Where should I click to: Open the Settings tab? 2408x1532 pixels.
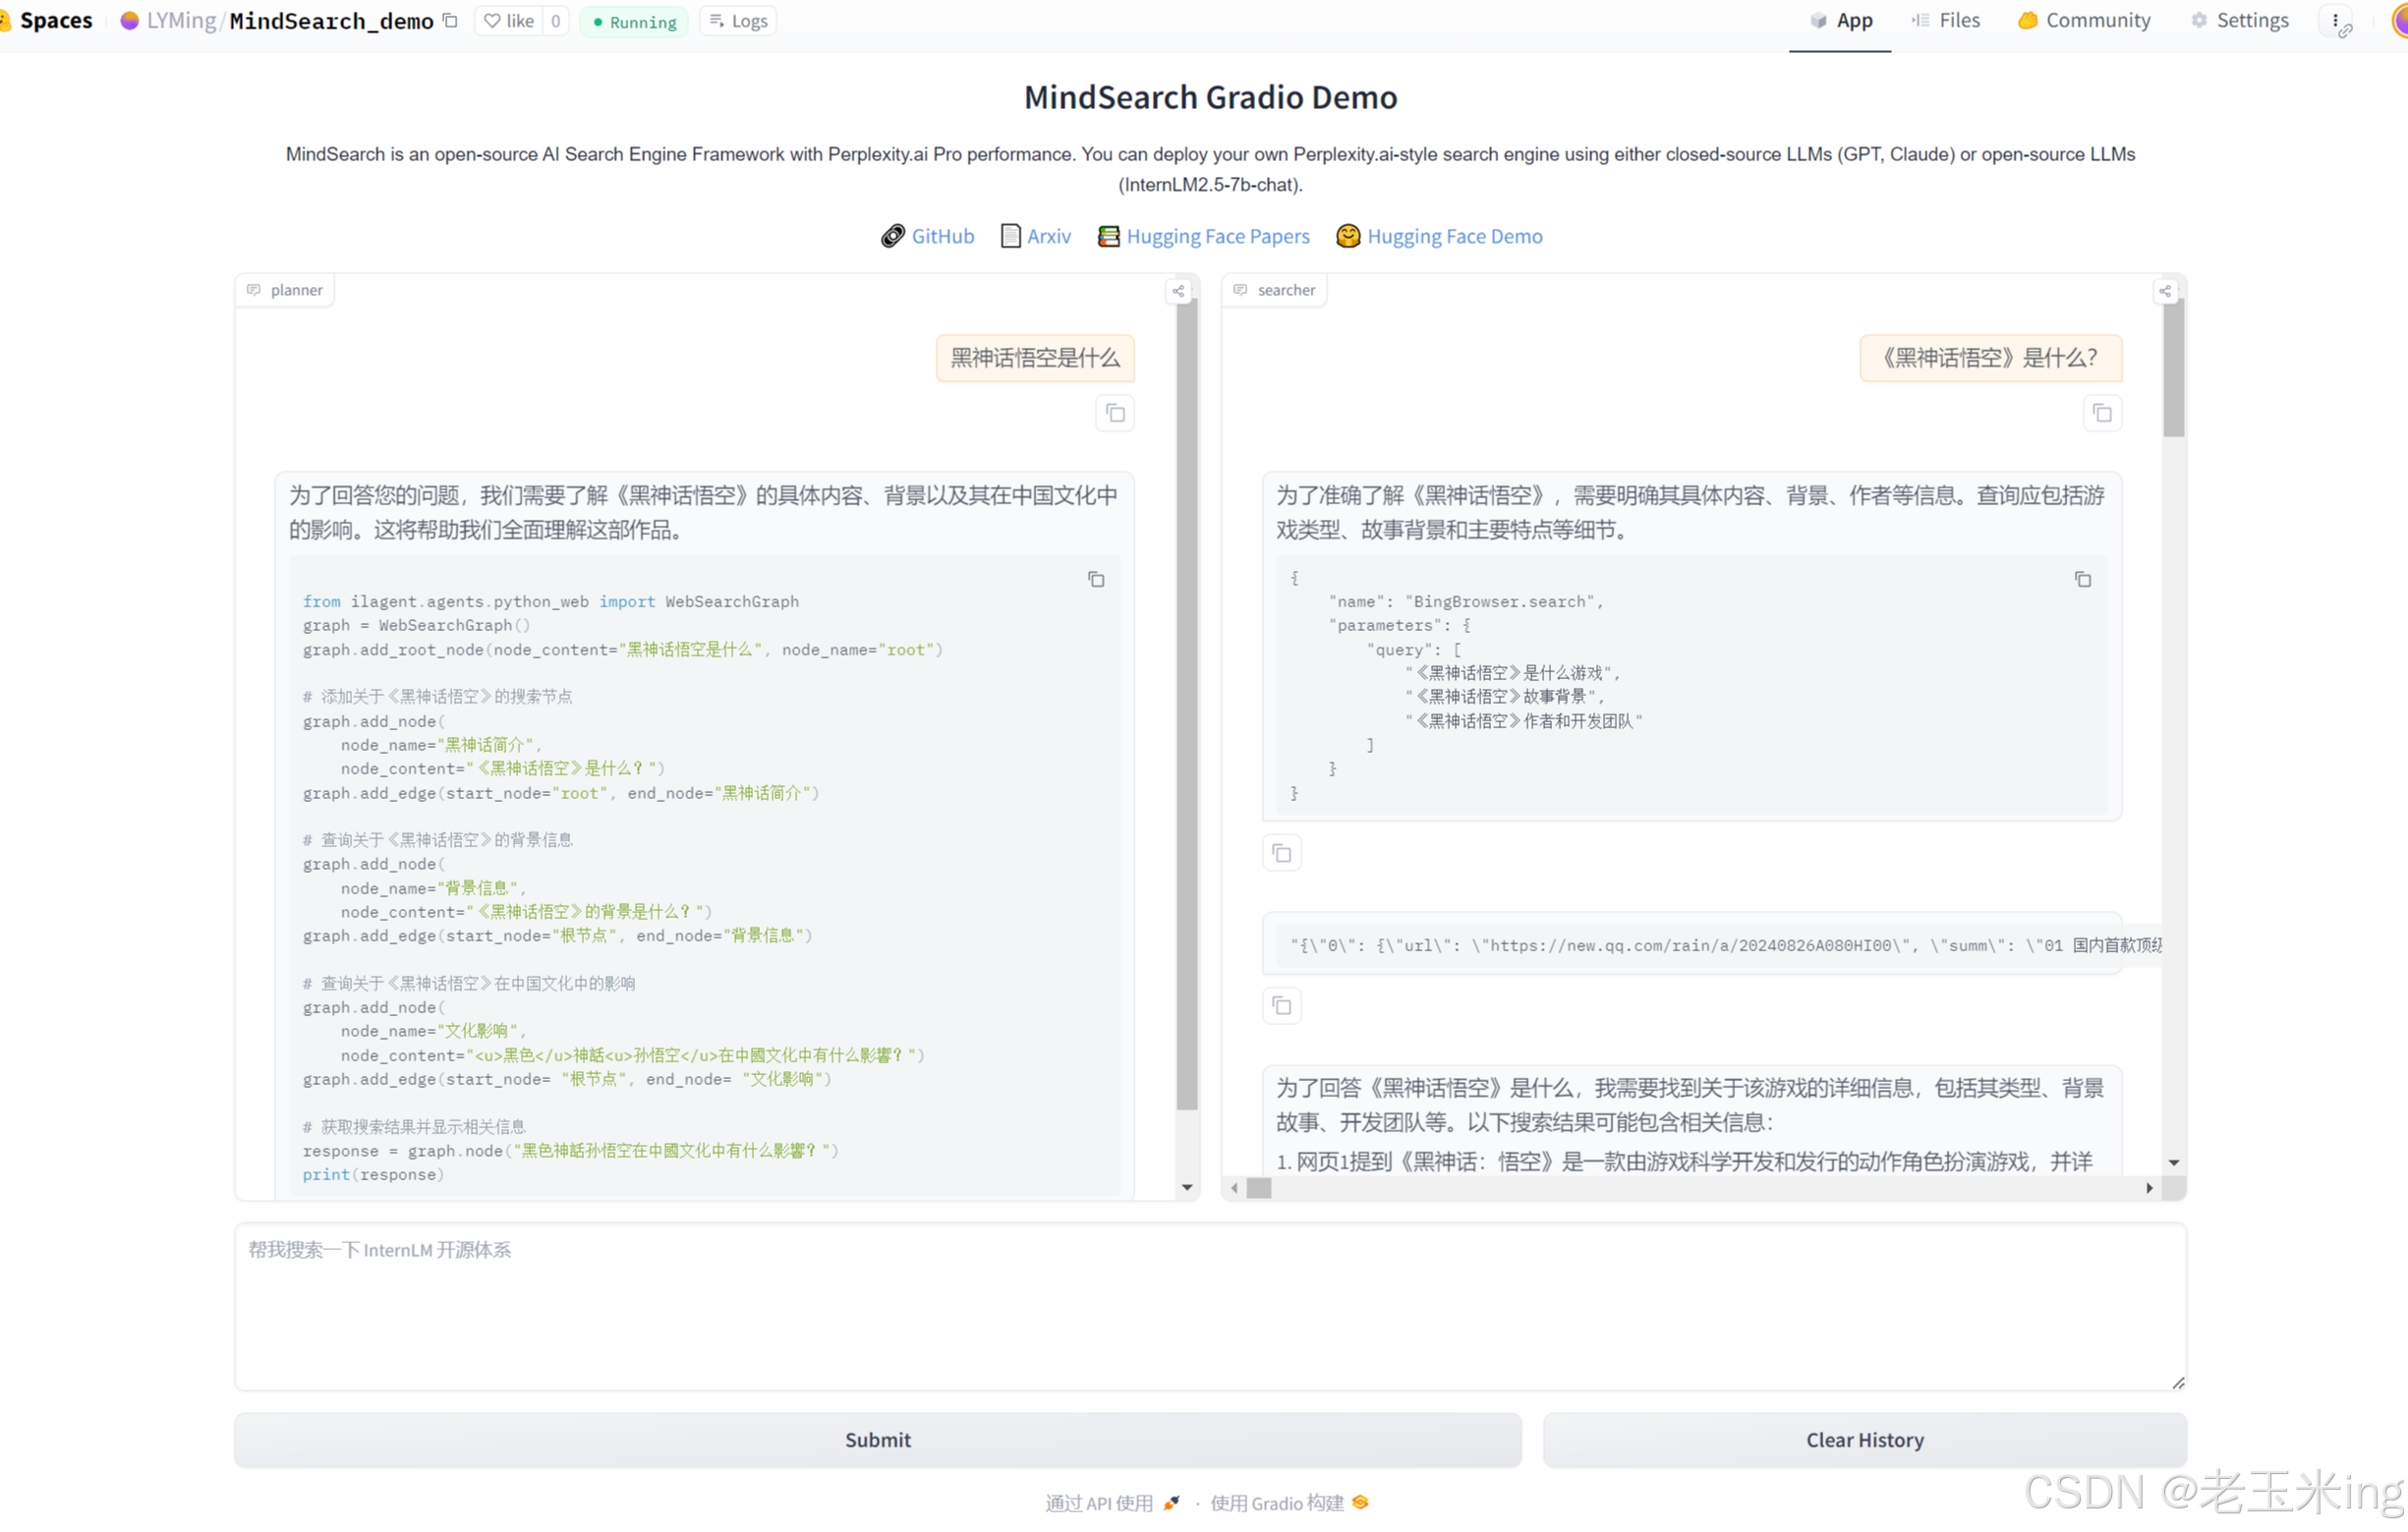2240,20
